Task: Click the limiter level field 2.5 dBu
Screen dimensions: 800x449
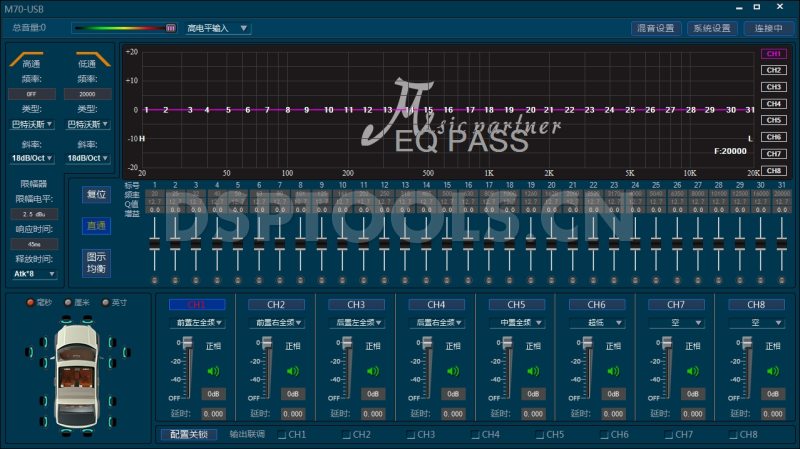Action: point(34,214)
